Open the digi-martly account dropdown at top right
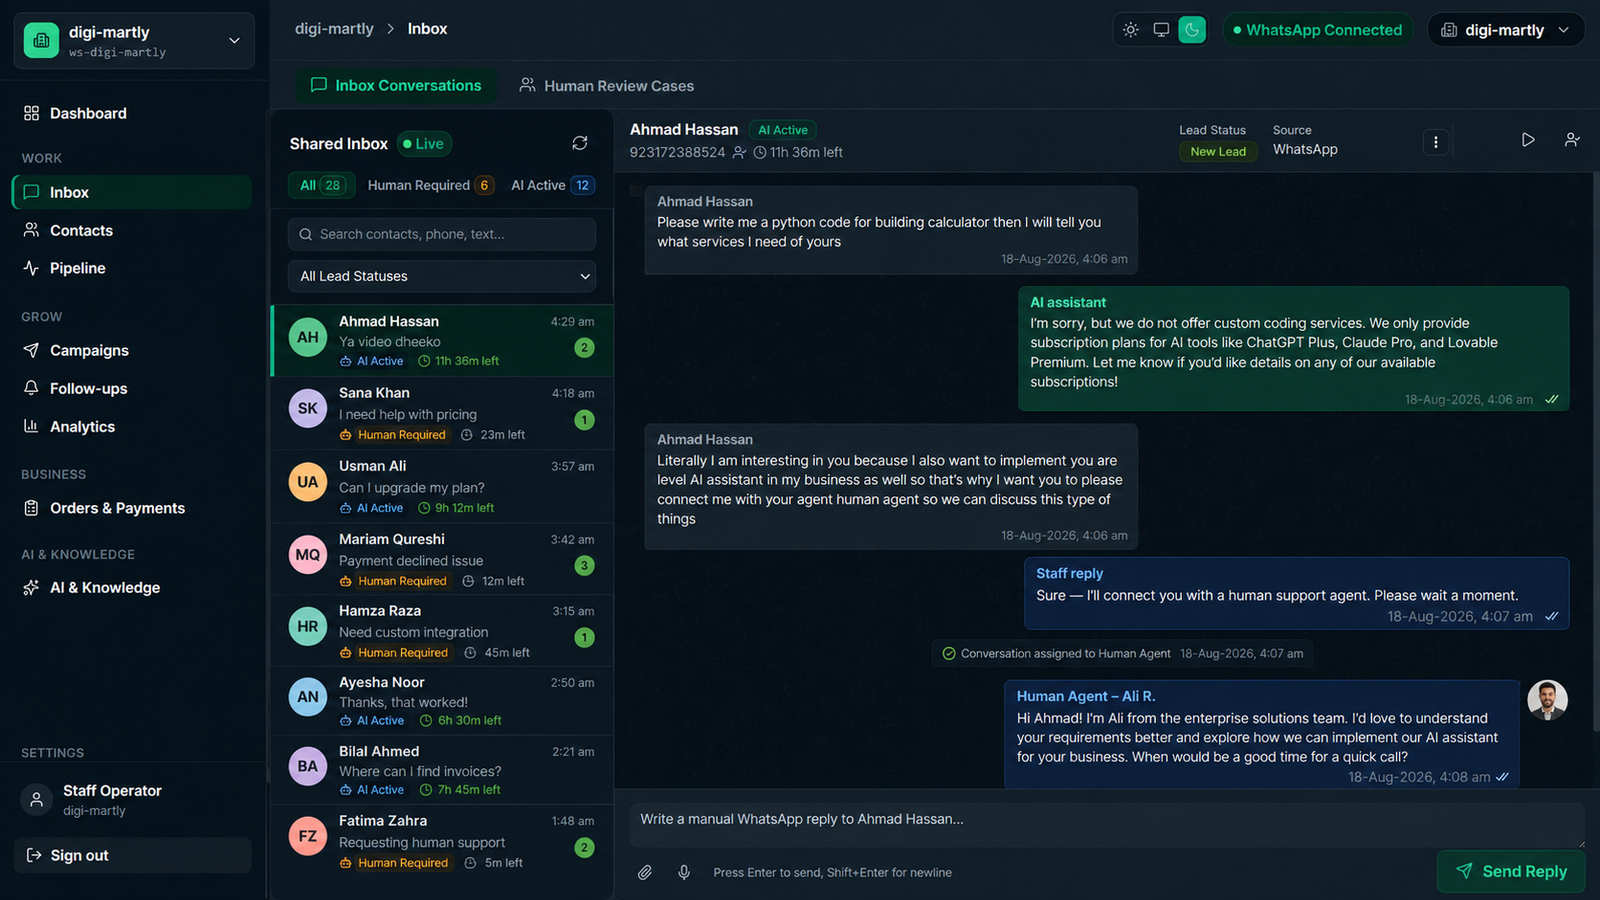This screenshot has width=1600, height=900. (1506, 30)
